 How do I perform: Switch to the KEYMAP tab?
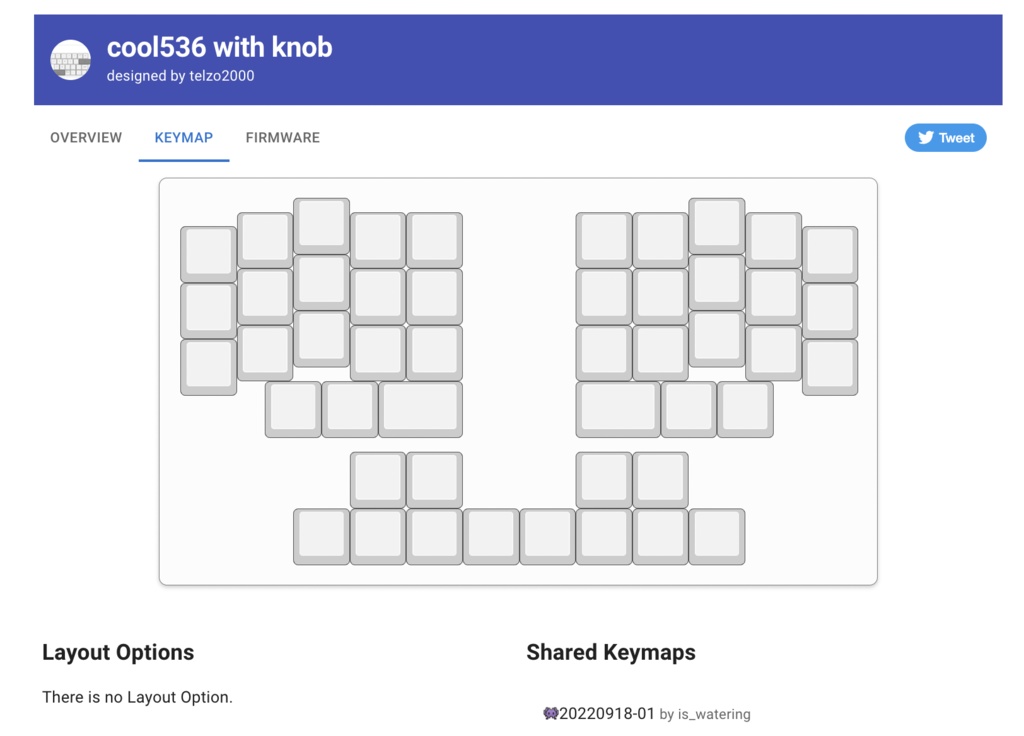tap(184, 138)
